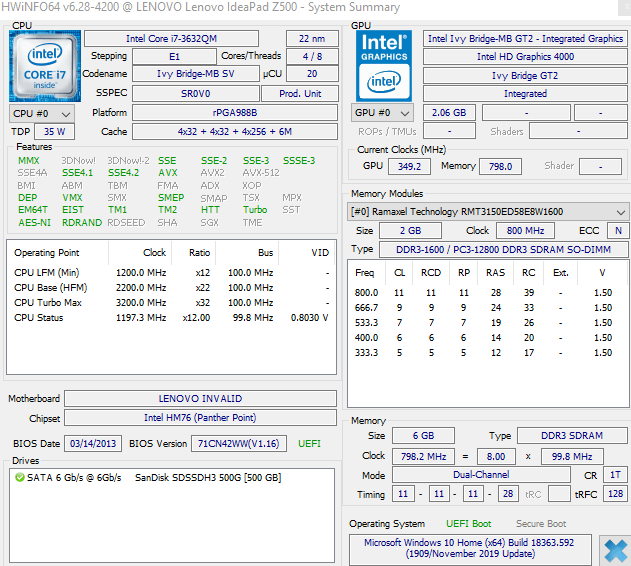Screen dimensions: 631x566
Task: Click the VID value 0.8030 V
Action: coord(309,318)
